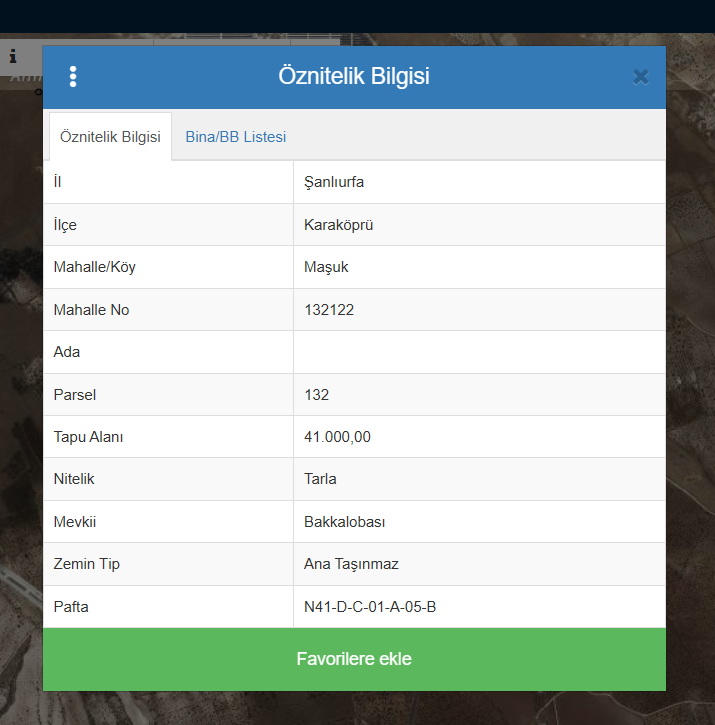Click the Mahalle/Köy row label
This screenshot has height=725, width=715.
pyautogui.click(x=93, y=267)
